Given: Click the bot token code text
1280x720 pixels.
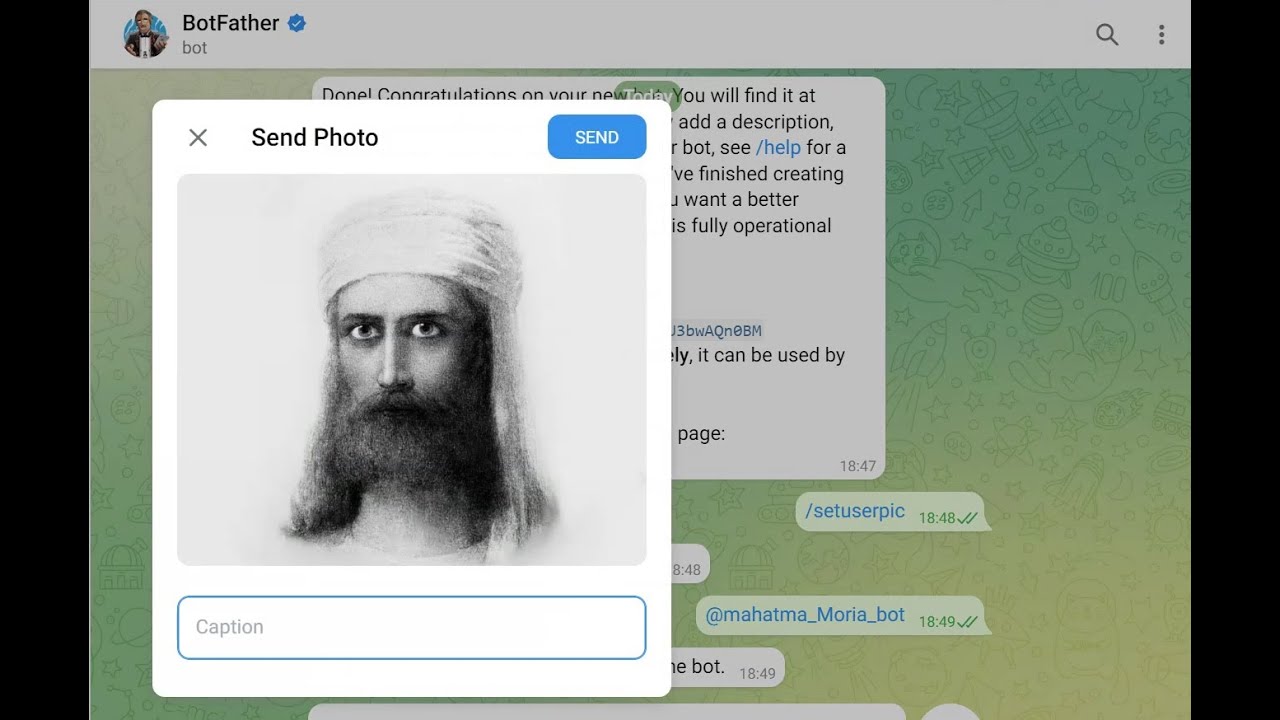Looking at the screenshot, I should 716,330.
